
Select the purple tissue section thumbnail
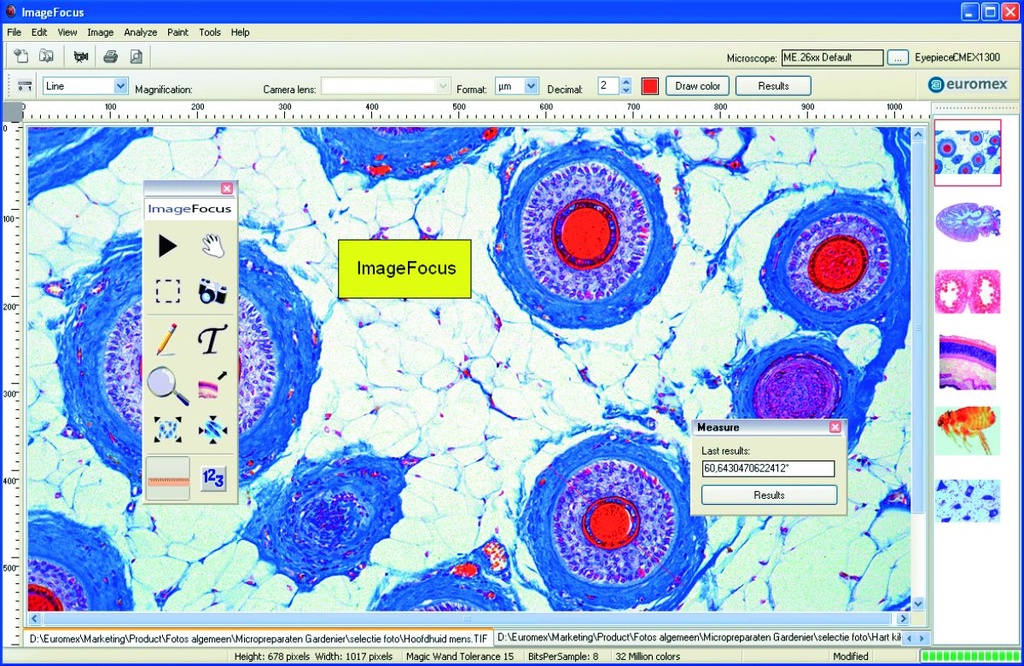(967, 221)
